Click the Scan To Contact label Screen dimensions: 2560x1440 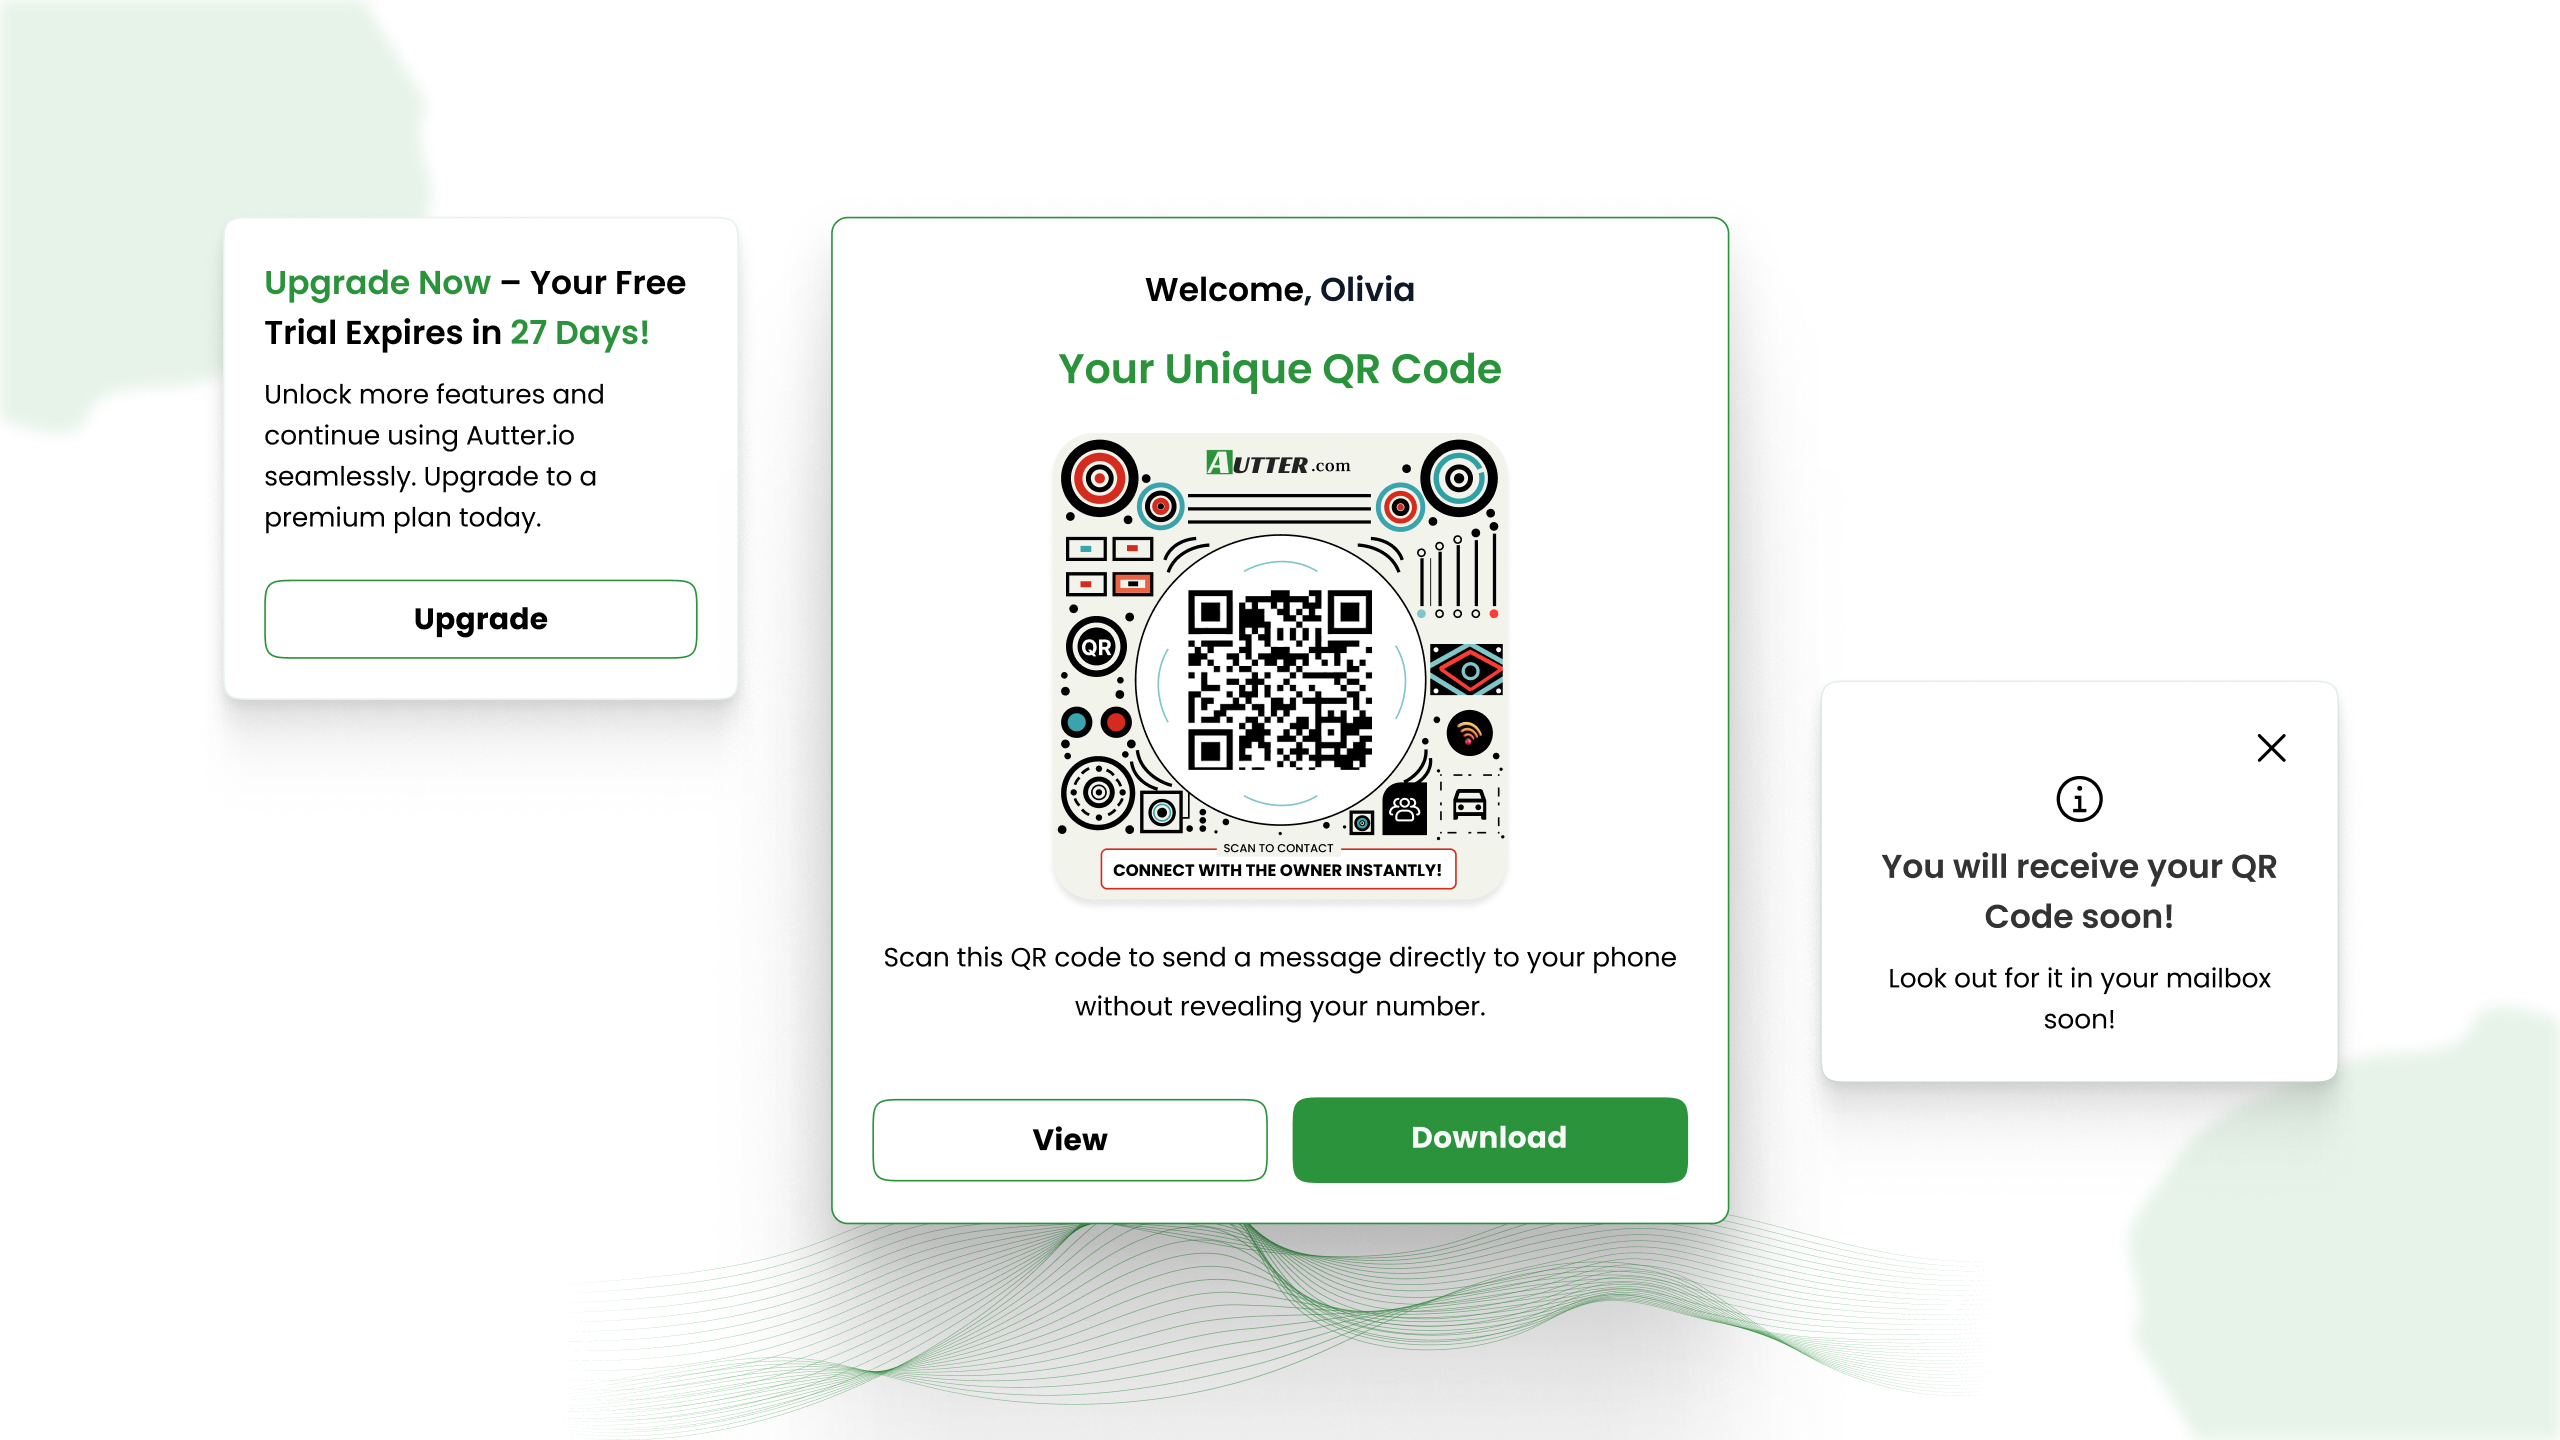click(x=1277, y=848)
